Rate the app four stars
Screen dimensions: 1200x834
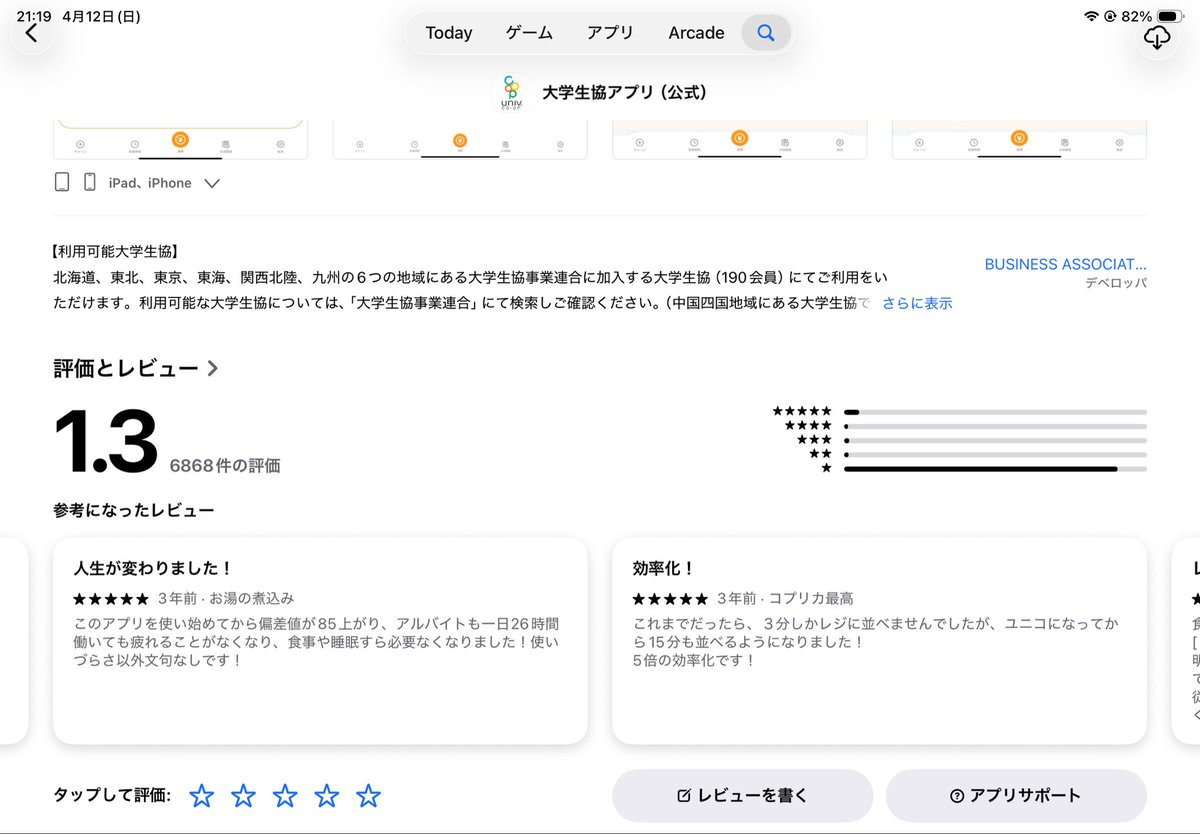(x=327, y=796)
